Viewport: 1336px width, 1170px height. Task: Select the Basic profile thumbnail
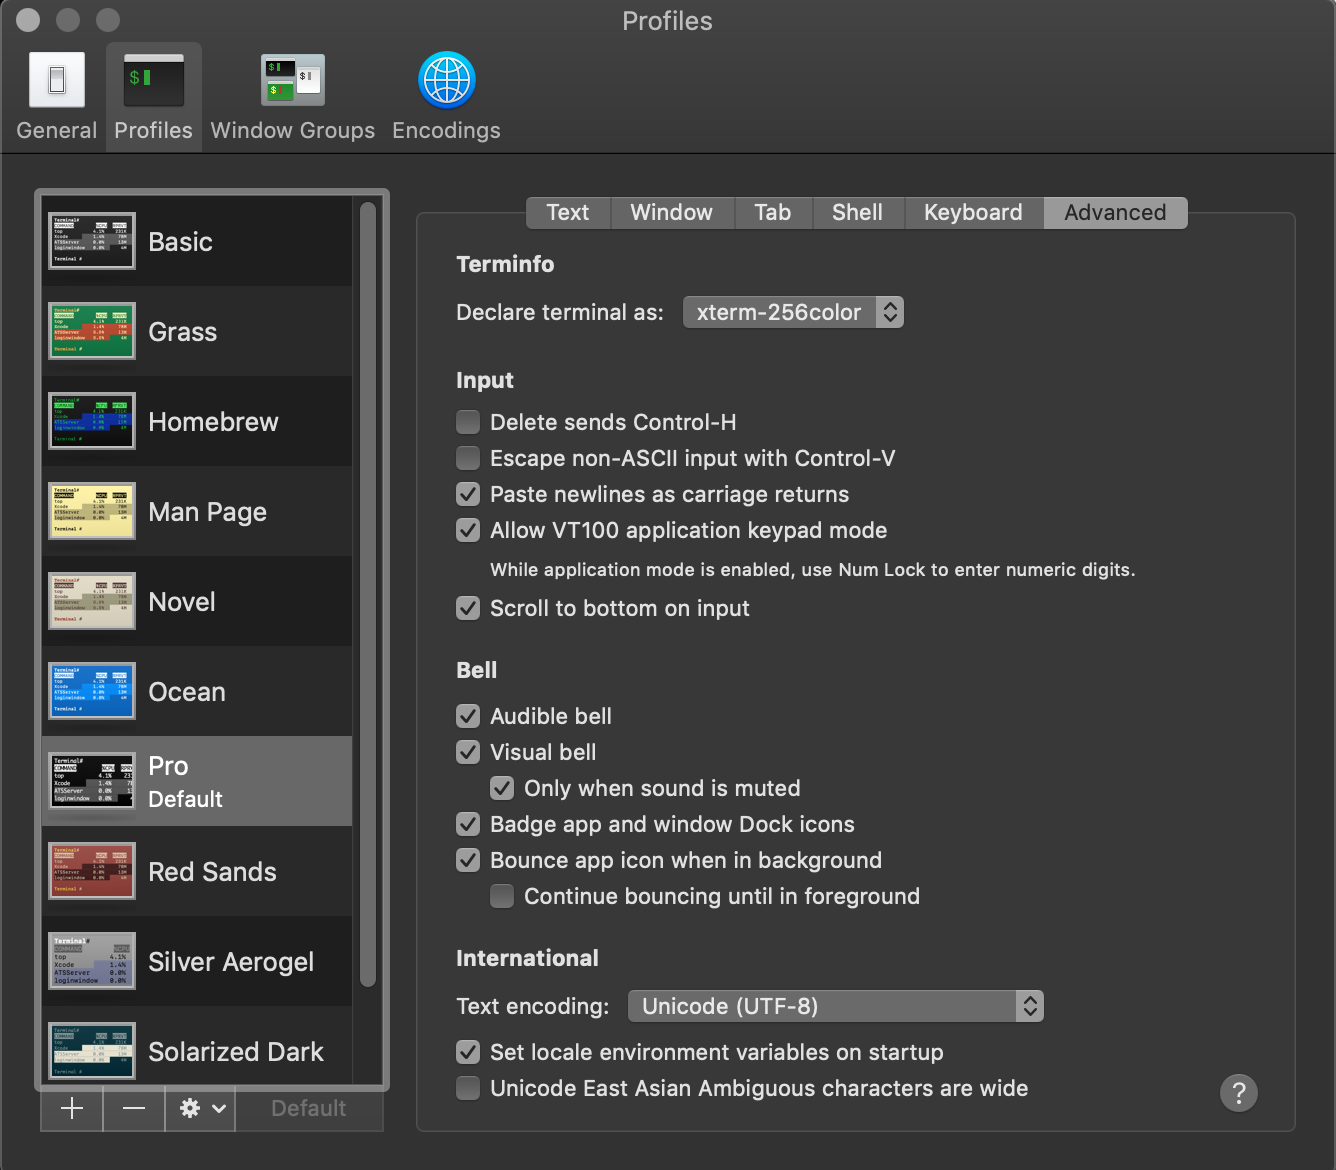pyautogui.click(x=92, y=241)
